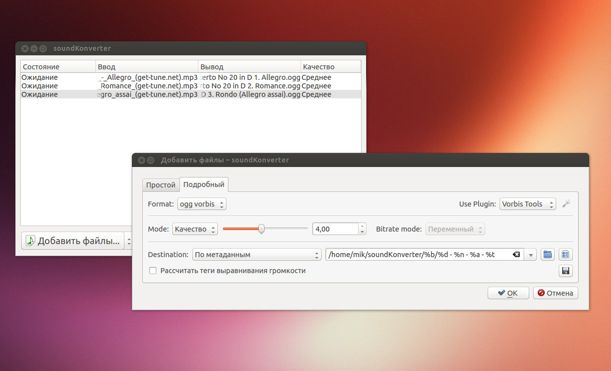Click the quality value spinner arrows
Viewport: 611px width, 371px height.
[362, 229]
